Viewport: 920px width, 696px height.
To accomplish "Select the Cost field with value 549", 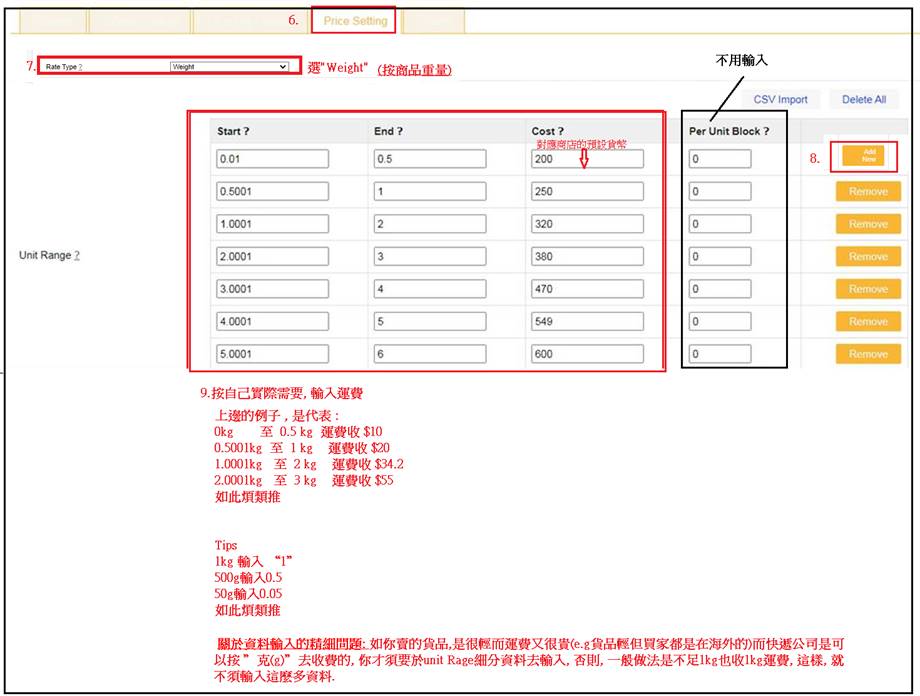I will coord(587,322).
